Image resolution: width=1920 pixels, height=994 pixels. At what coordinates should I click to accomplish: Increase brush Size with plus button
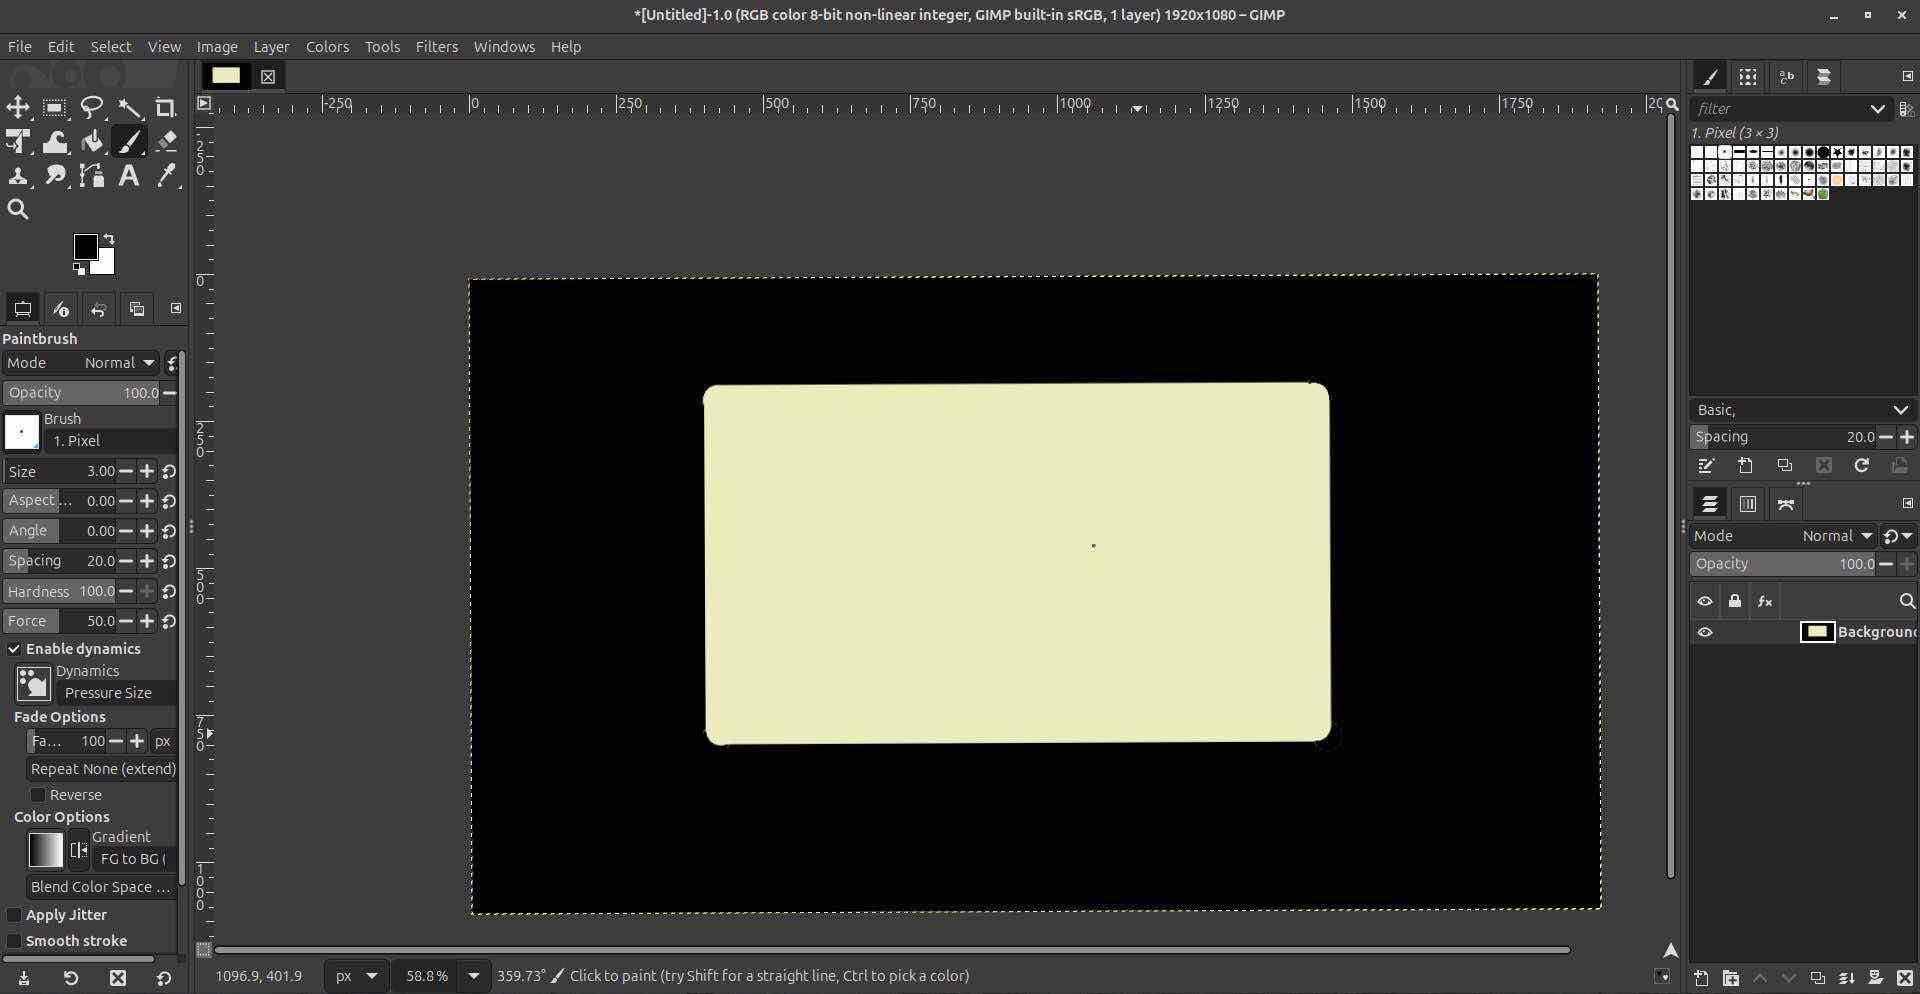point(147,472)
